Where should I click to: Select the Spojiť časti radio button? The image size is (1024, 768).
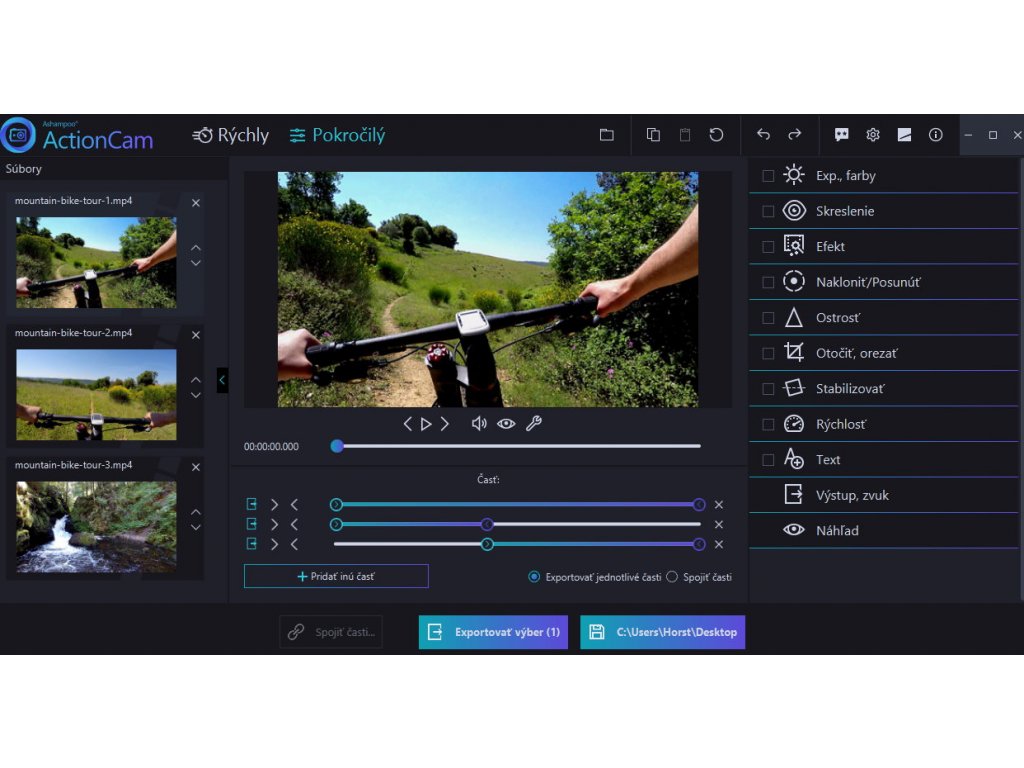click(x=672, y=577)
